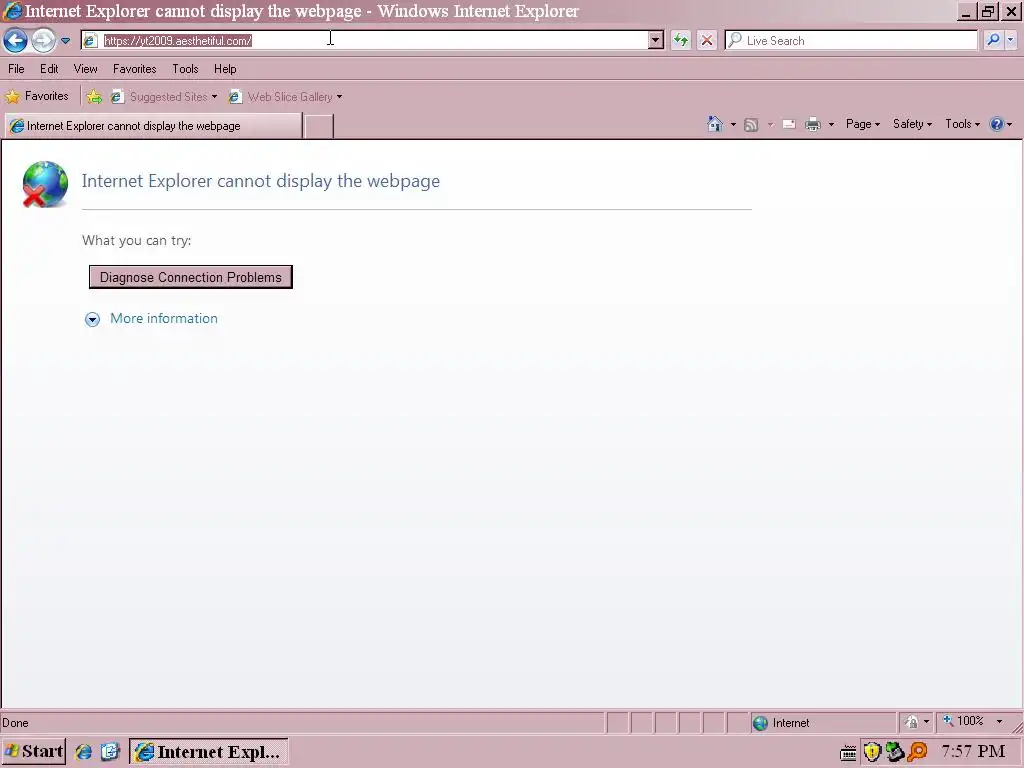Click the Show Desktop quick launch icon
The height and width of the screenshot is (768, 1024).
pyautogui.click(x=110, y=752)
